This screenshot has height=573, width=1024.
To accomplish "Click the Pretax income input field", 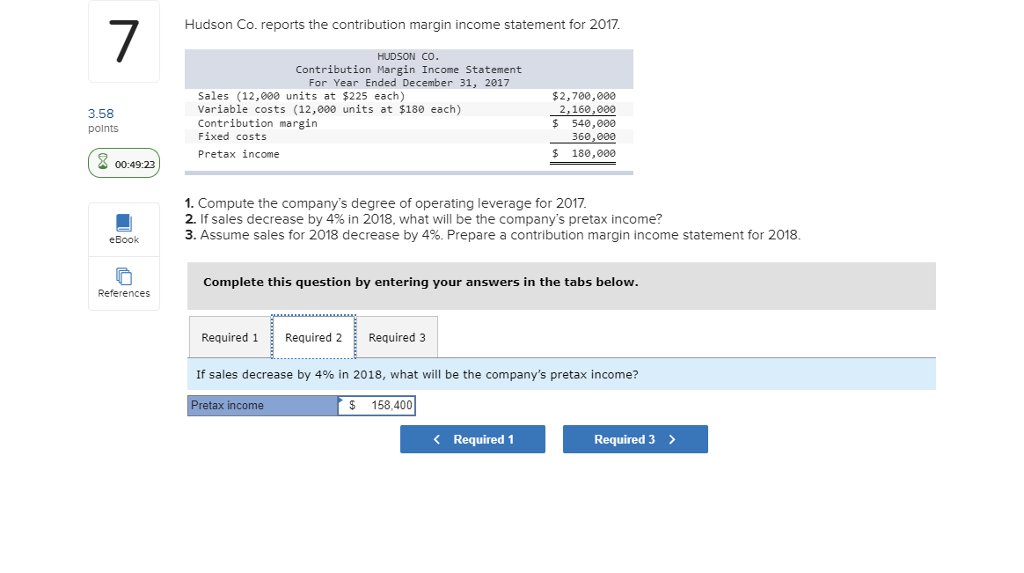I will tap(377, 406).
